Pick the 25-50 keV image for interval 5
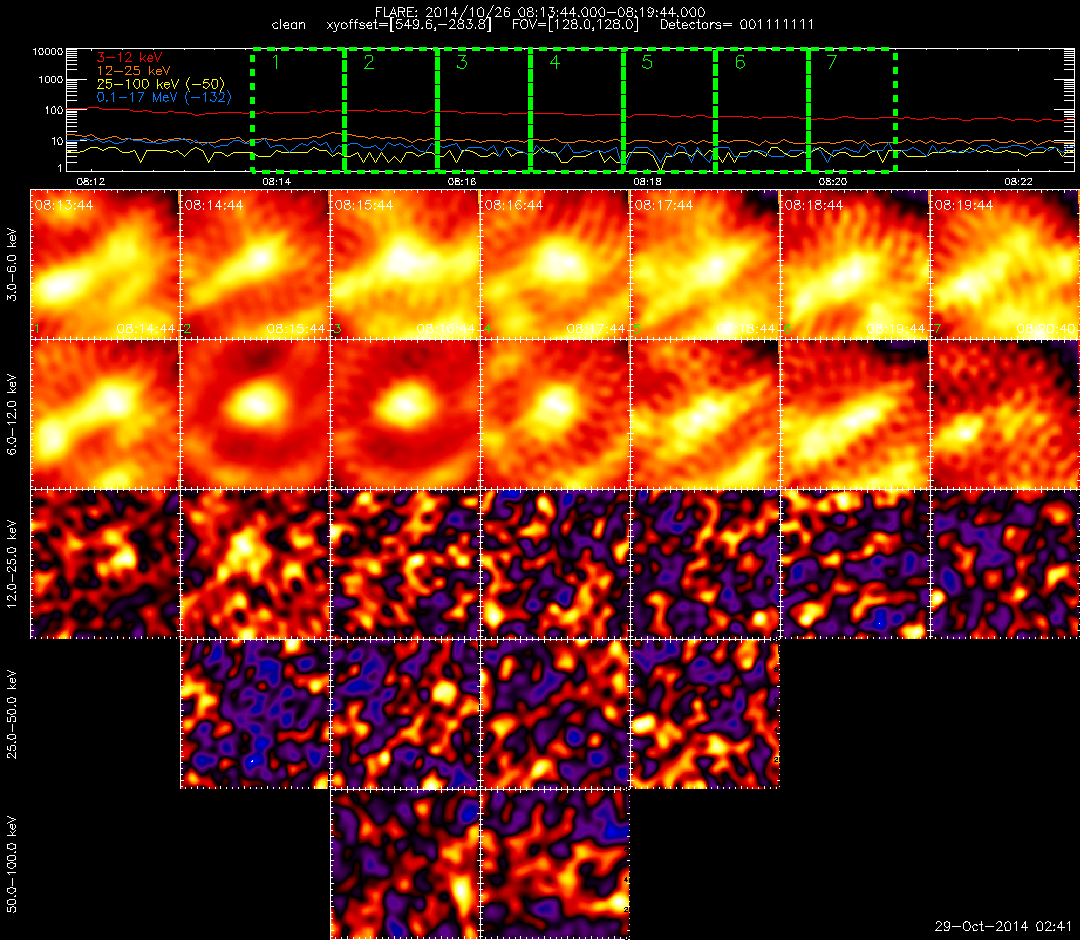Viewport: 1080px width, 940px height. point(705,714)
